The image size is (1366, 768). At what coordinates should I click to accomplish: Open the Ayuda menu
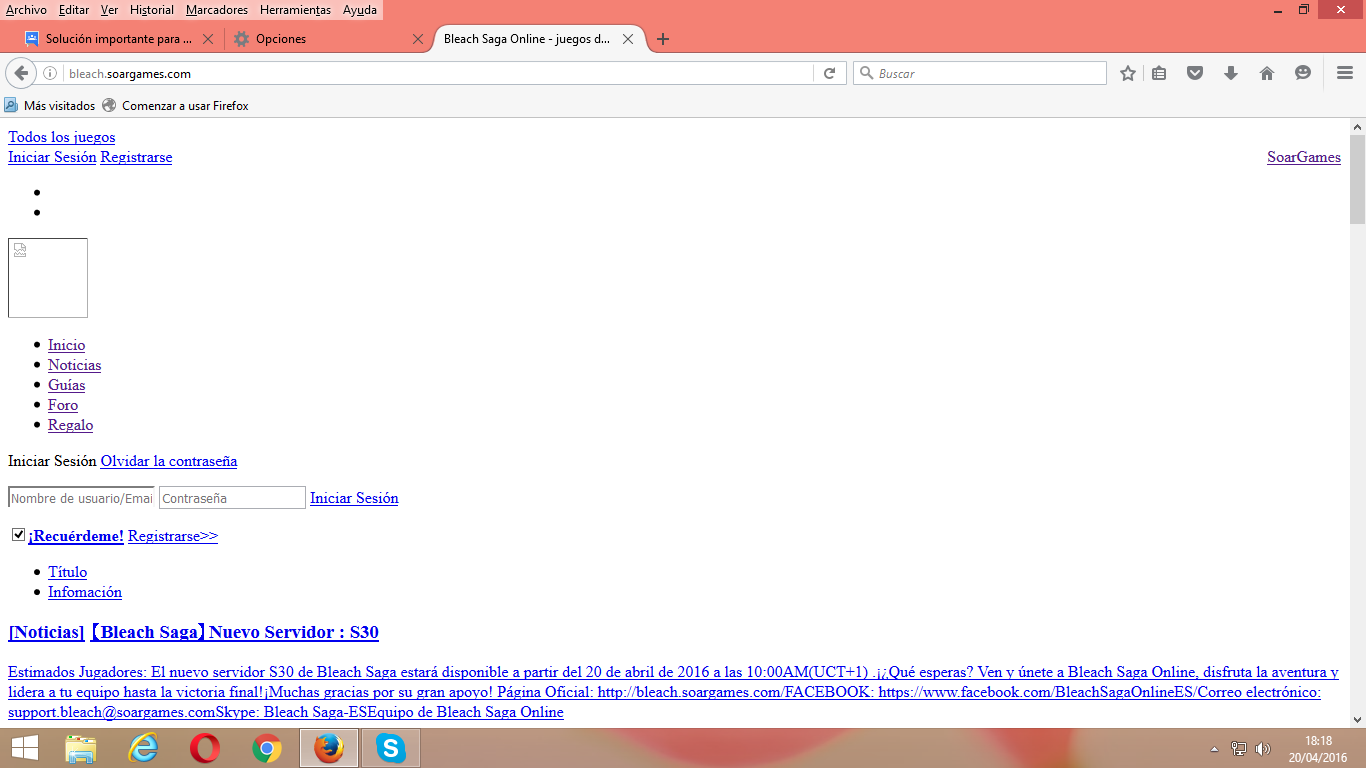pyautogui.click(x=360, y=10)
